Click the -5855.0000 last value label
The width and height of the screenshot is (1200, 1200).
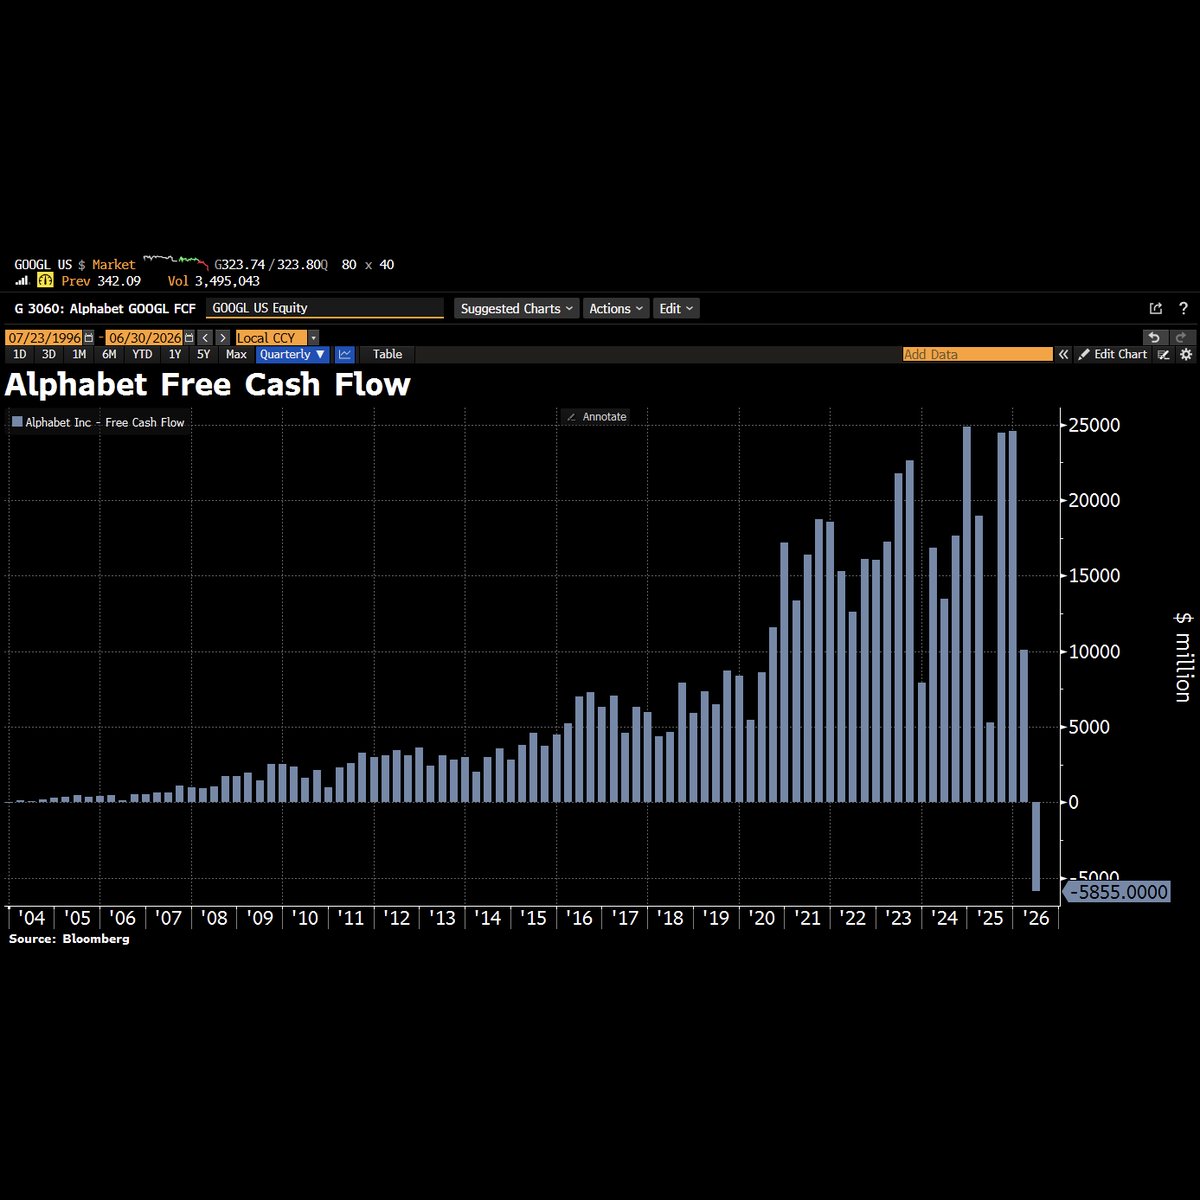point(1115,891)
